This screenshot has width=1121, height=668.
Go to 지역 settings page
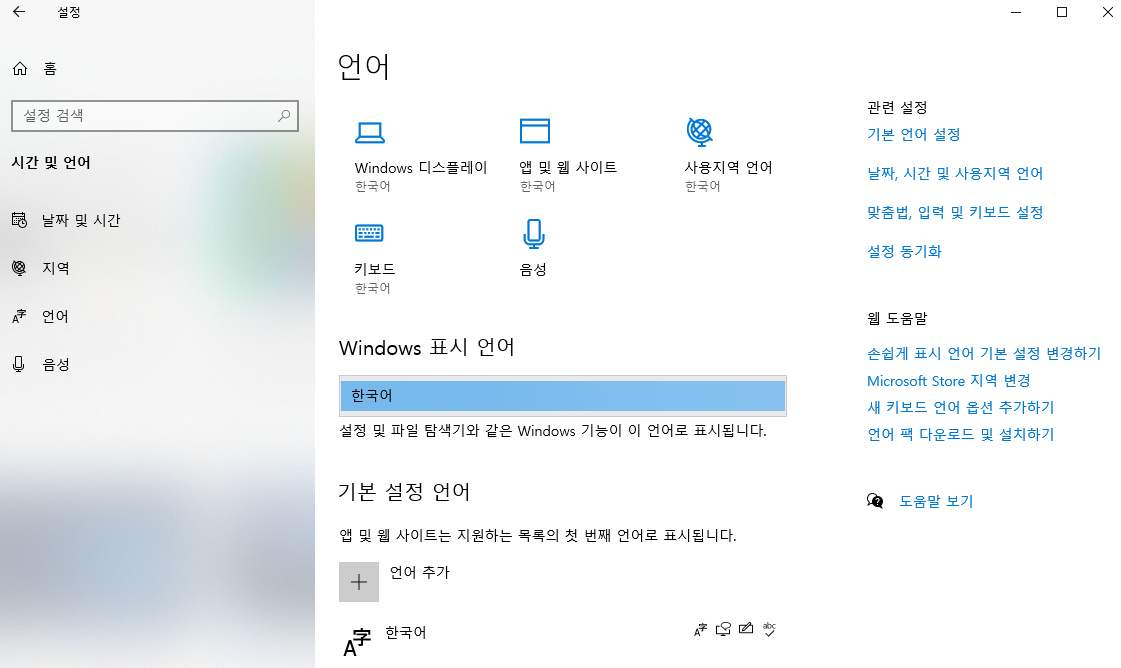coord(56,268)
